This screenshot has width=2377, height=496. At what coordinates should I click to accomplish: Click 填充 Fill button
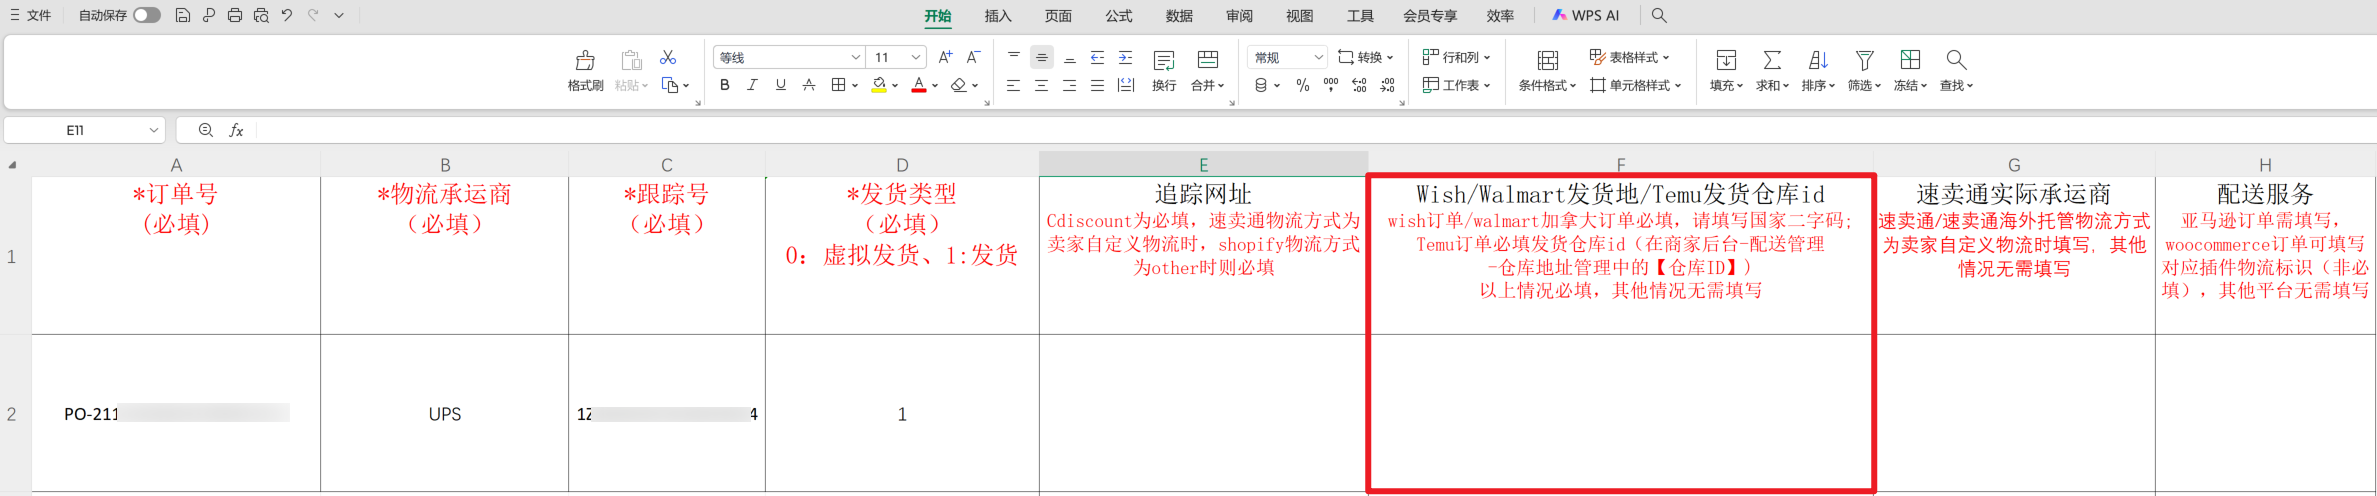1726,70
